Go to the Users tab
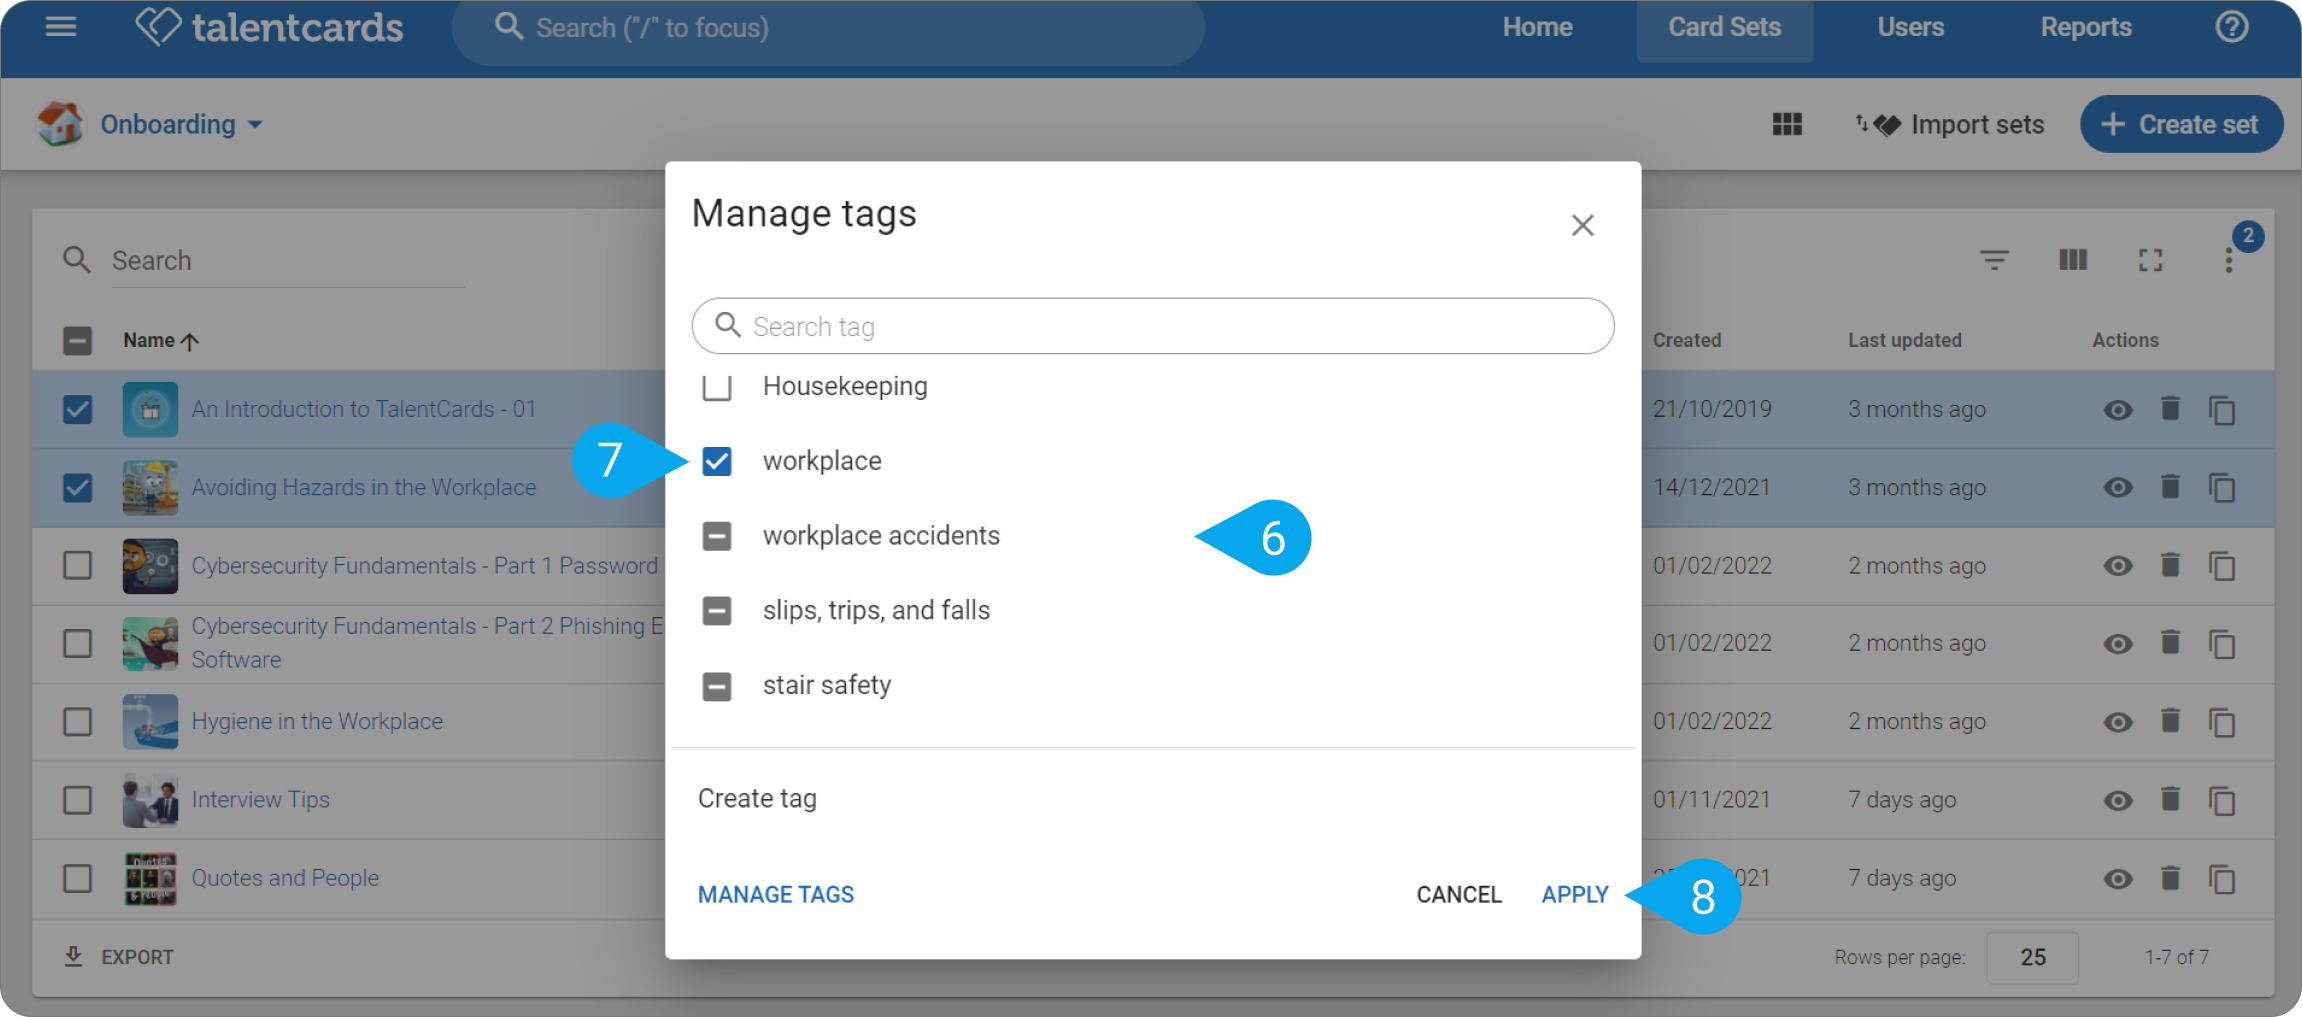The width and height of the screenshot is (2302, 1017). 1910,27
